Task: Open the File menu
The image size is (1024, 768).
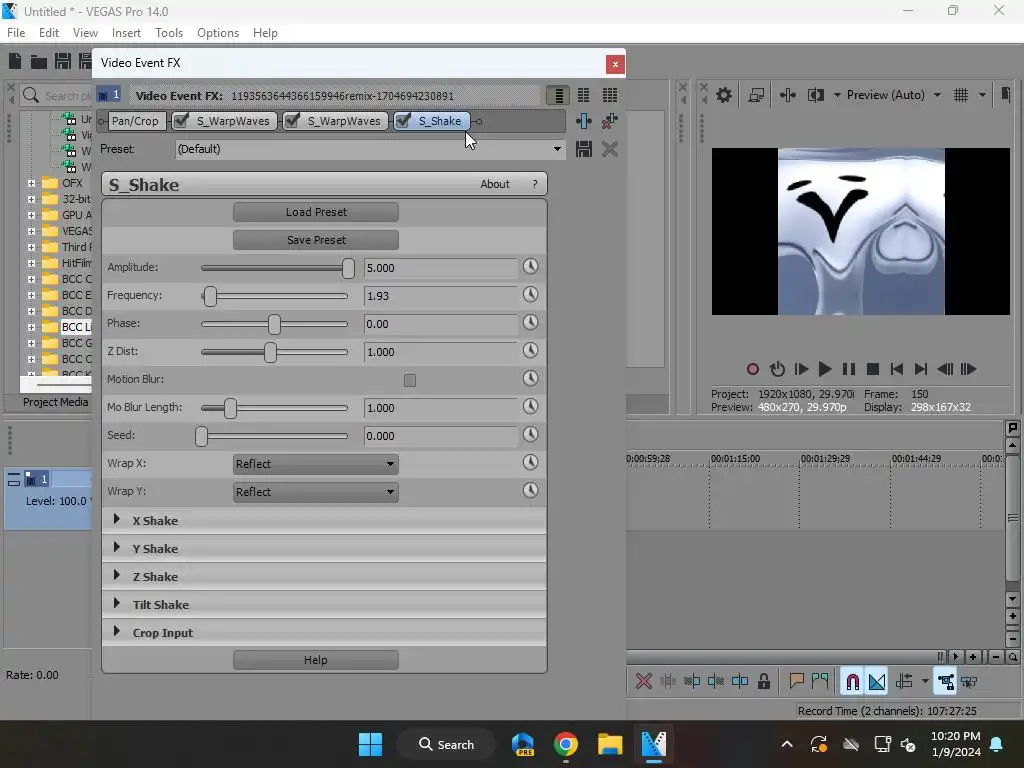Action: point(16,33)
